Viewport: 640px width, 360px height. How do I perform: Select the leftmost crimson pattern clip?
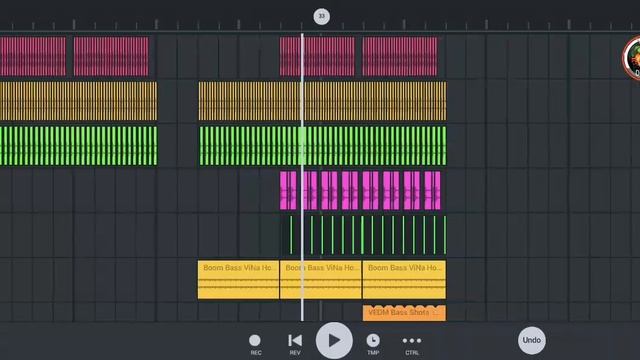(x=33, y=56)
